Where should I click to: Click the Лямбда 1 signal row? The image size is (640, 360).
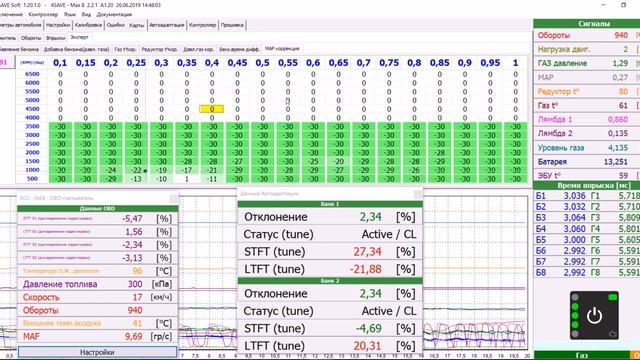pos(587,120)
